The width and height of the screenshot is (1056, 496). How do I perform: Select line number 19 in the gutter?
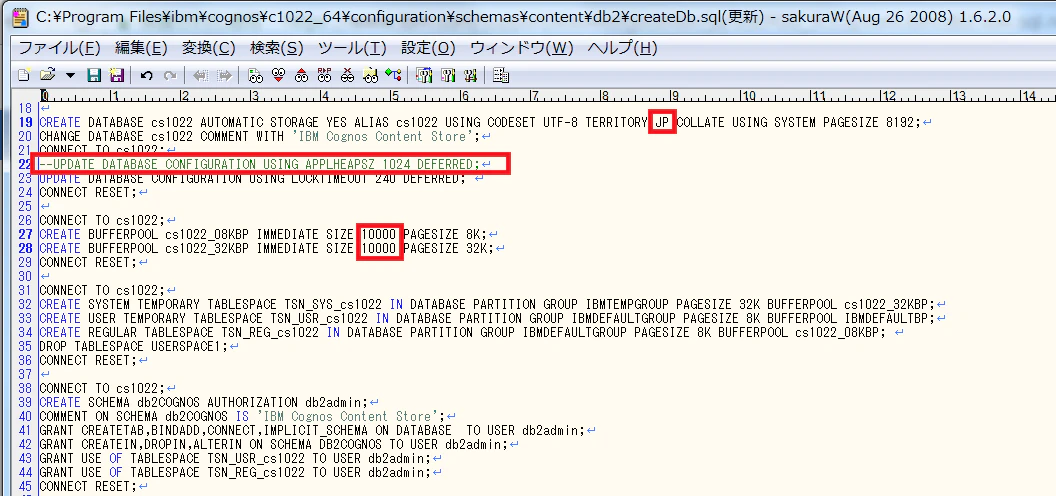click(25, 123)
